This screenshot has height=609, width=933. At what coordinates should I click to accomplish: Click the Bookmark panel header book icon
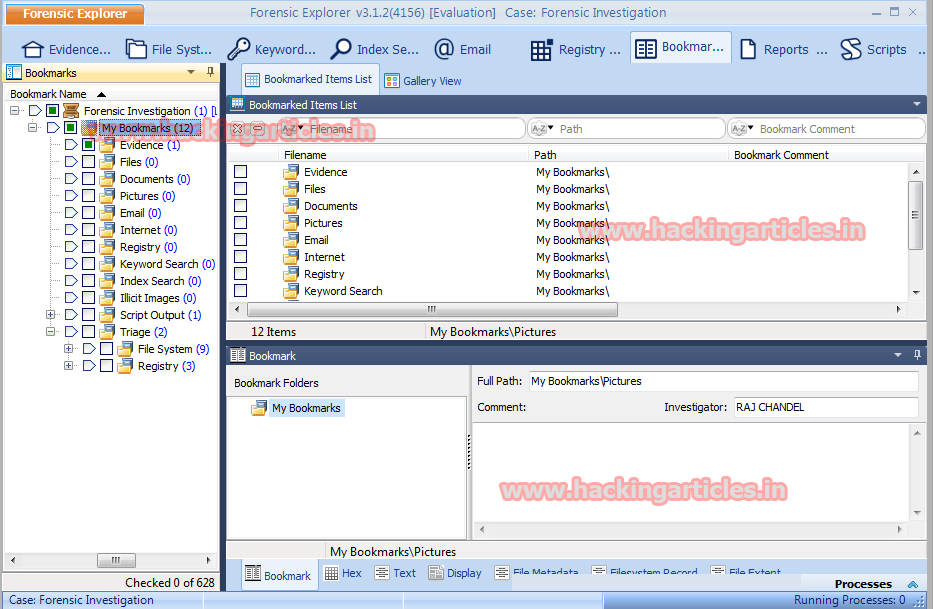[238, 355]
